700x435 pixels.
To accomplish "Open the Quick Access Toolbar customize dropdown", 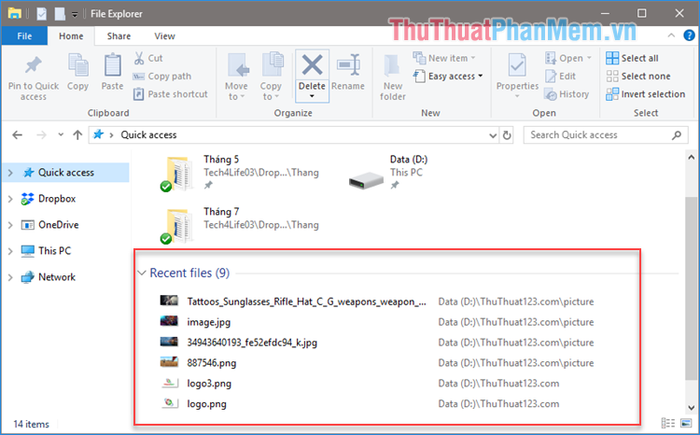I will pos(75,14).
